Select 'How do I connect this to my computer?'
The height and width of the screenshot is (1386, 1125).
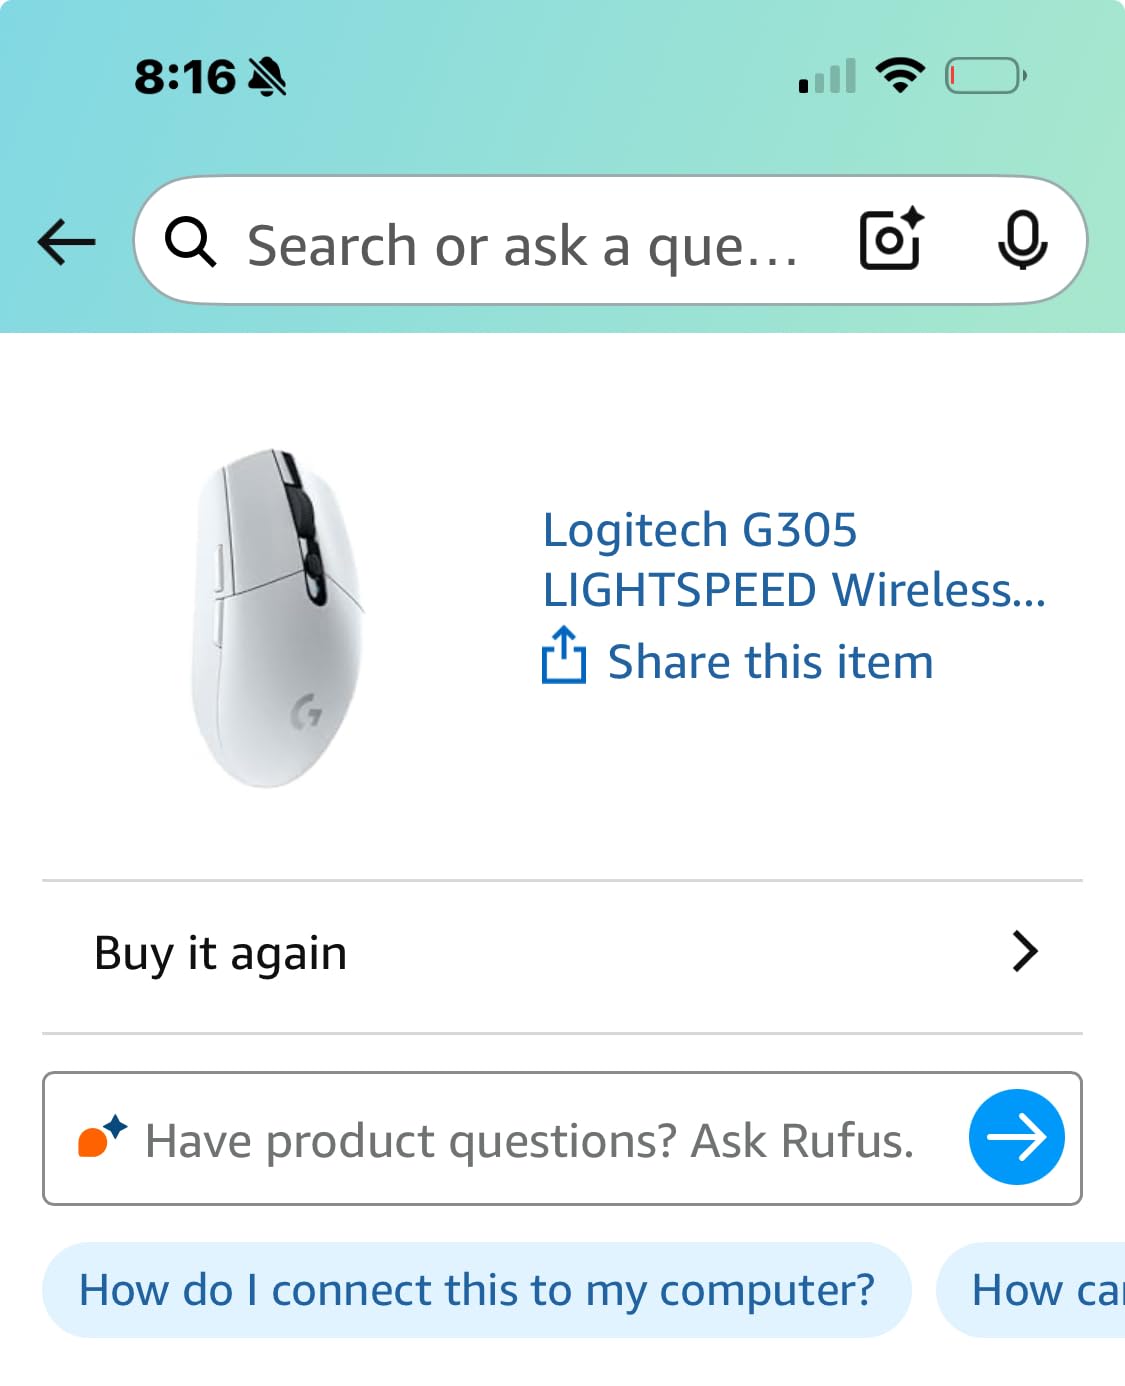[476, 1290]
